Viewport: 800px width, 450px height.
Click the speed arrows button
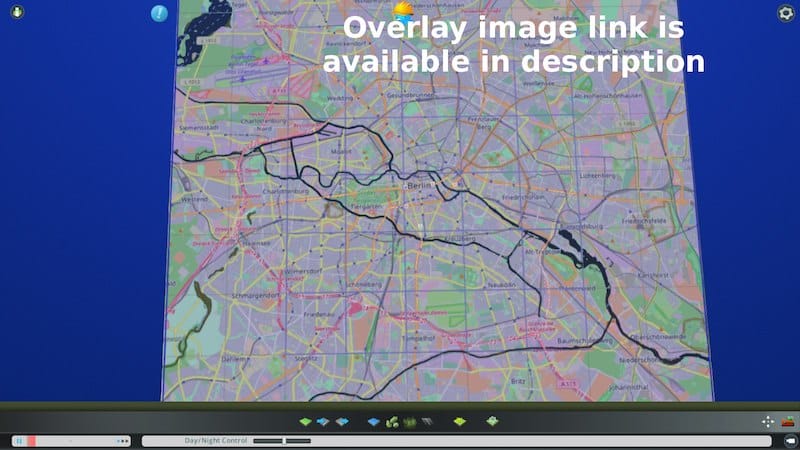pyautogui.click(x=123, y=441)
